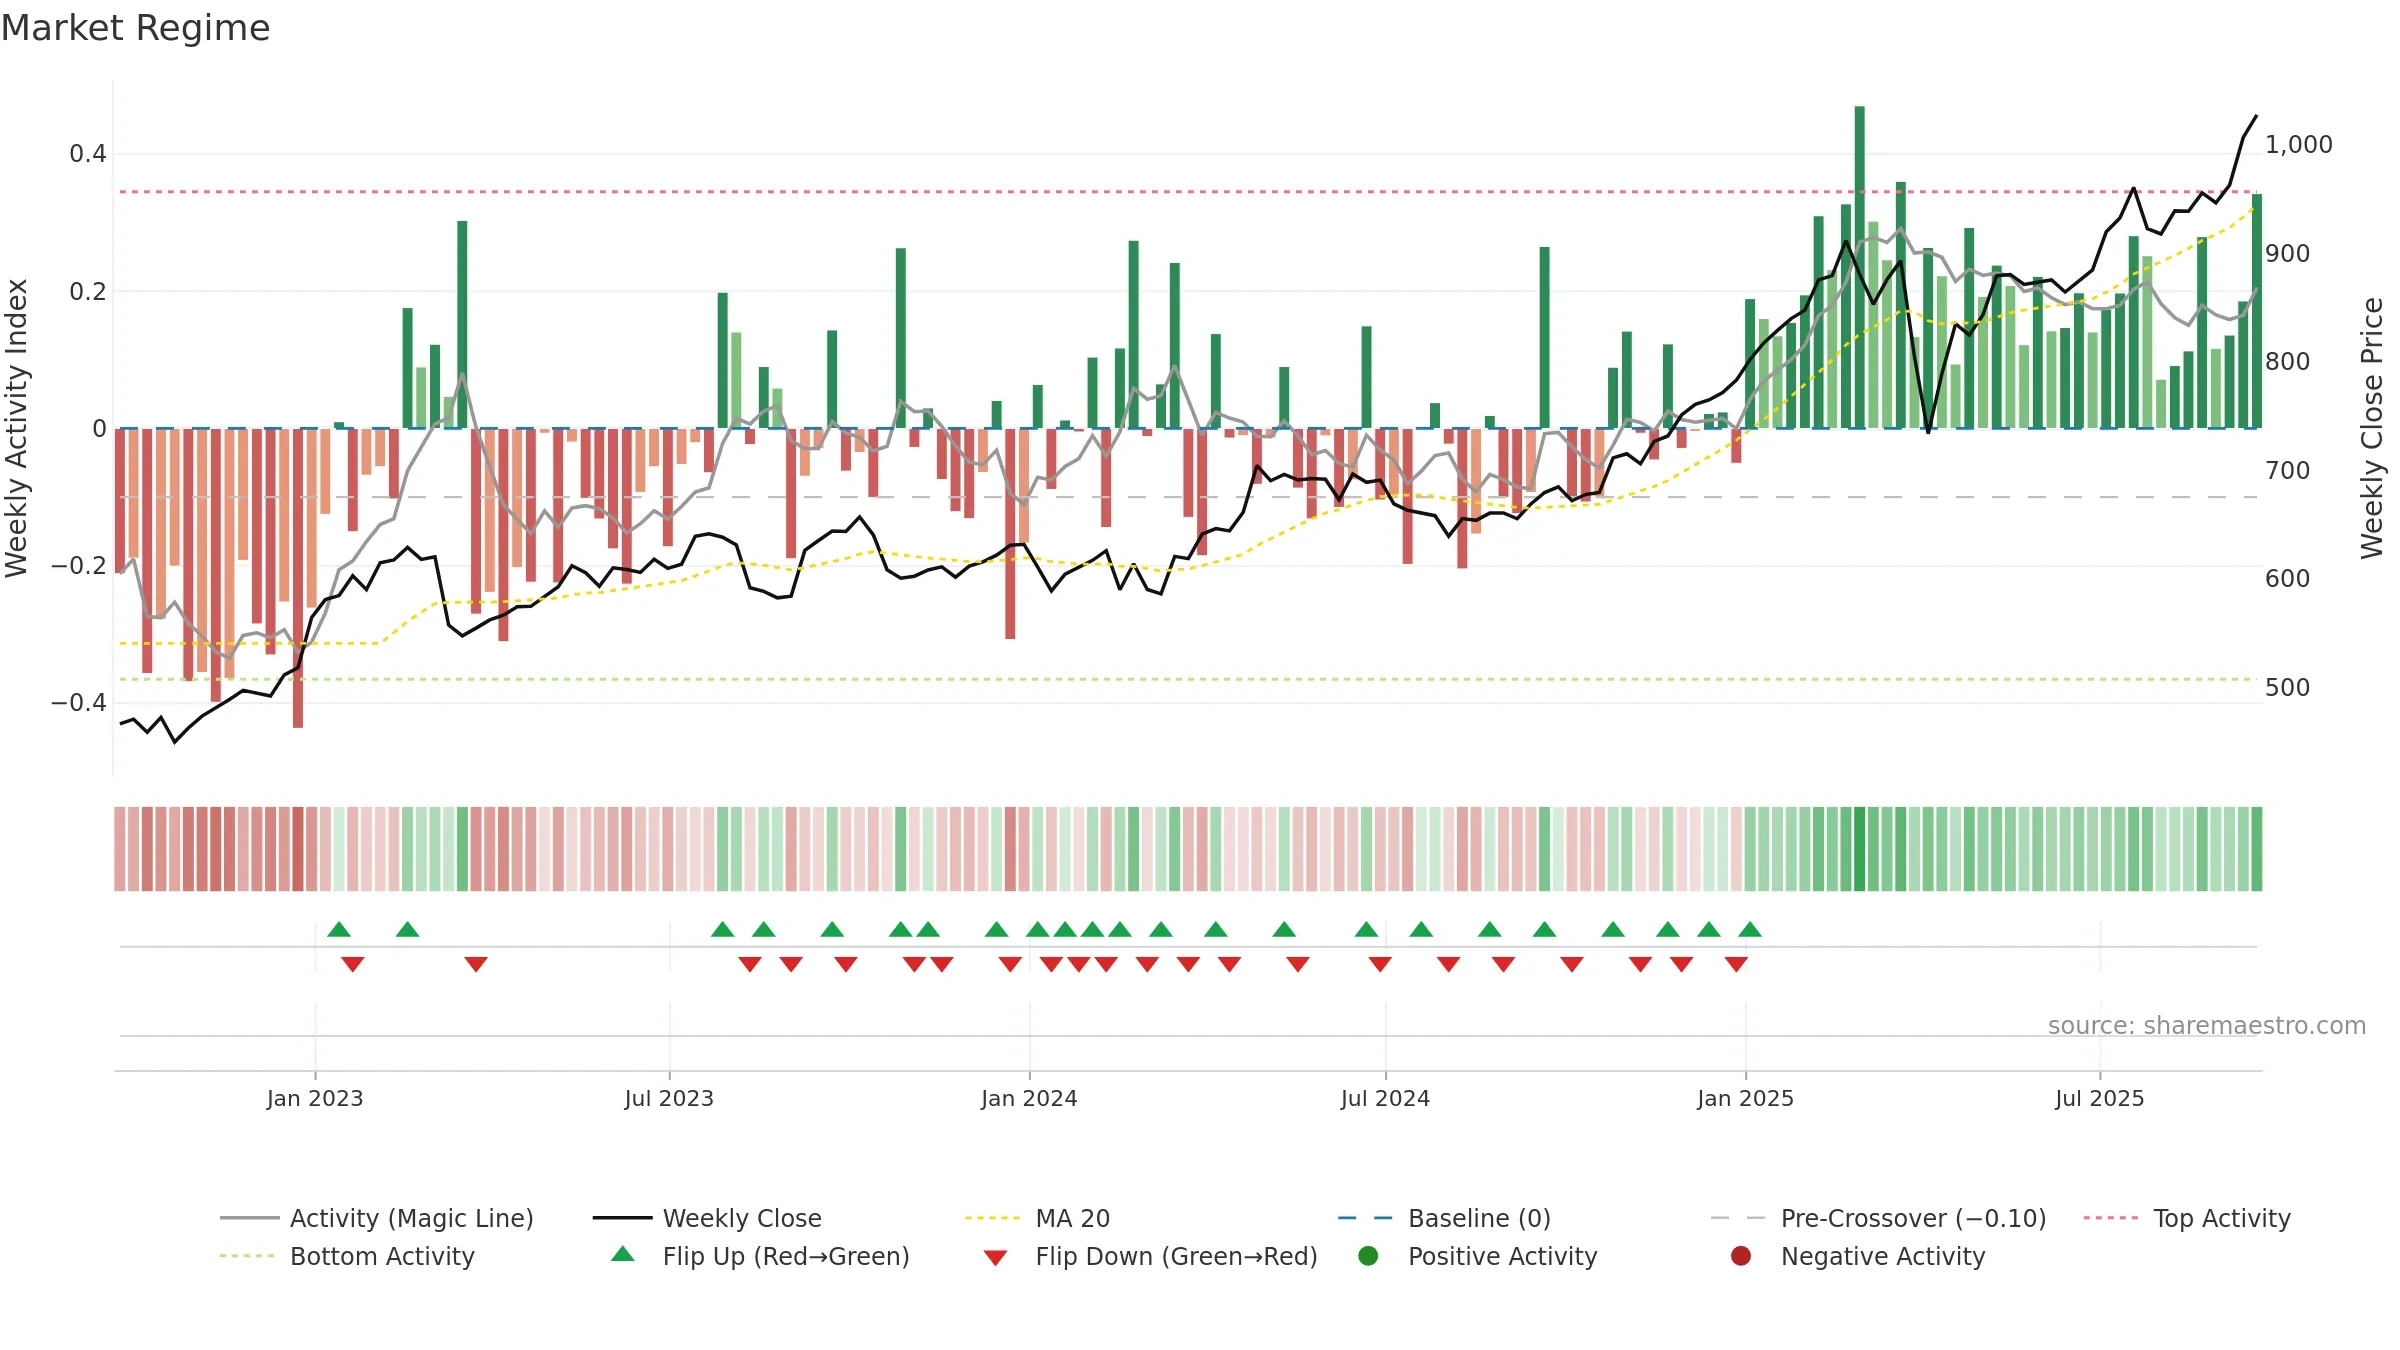Image resolution: width=2400 pixels, height=1350 pixels.
Task: Click the −0.4 activity axis label
Action: pyautogui.click(x=78, y=703)
